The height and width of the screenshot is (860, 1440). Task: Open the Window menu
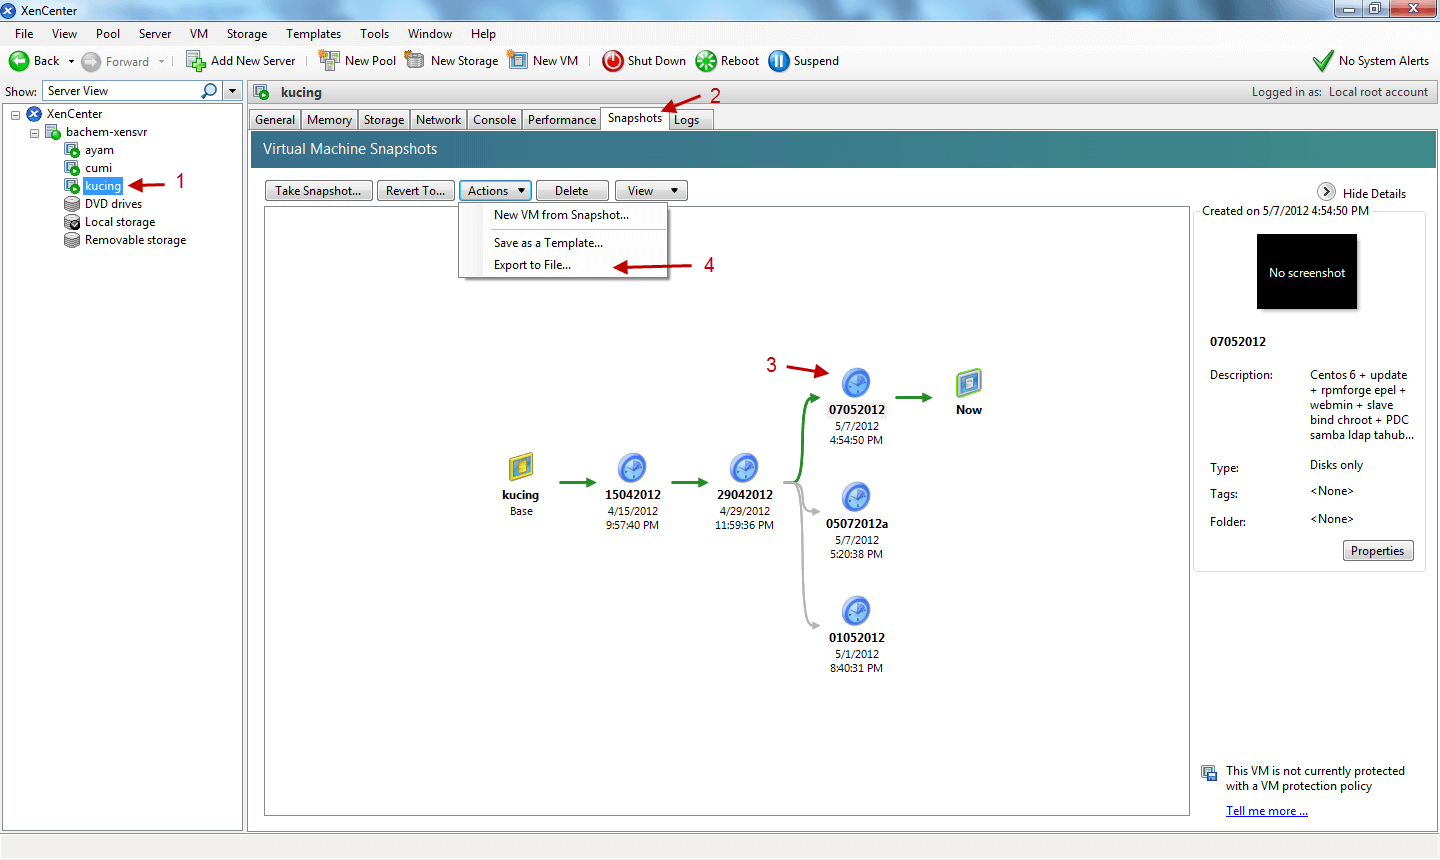[430, 34]
